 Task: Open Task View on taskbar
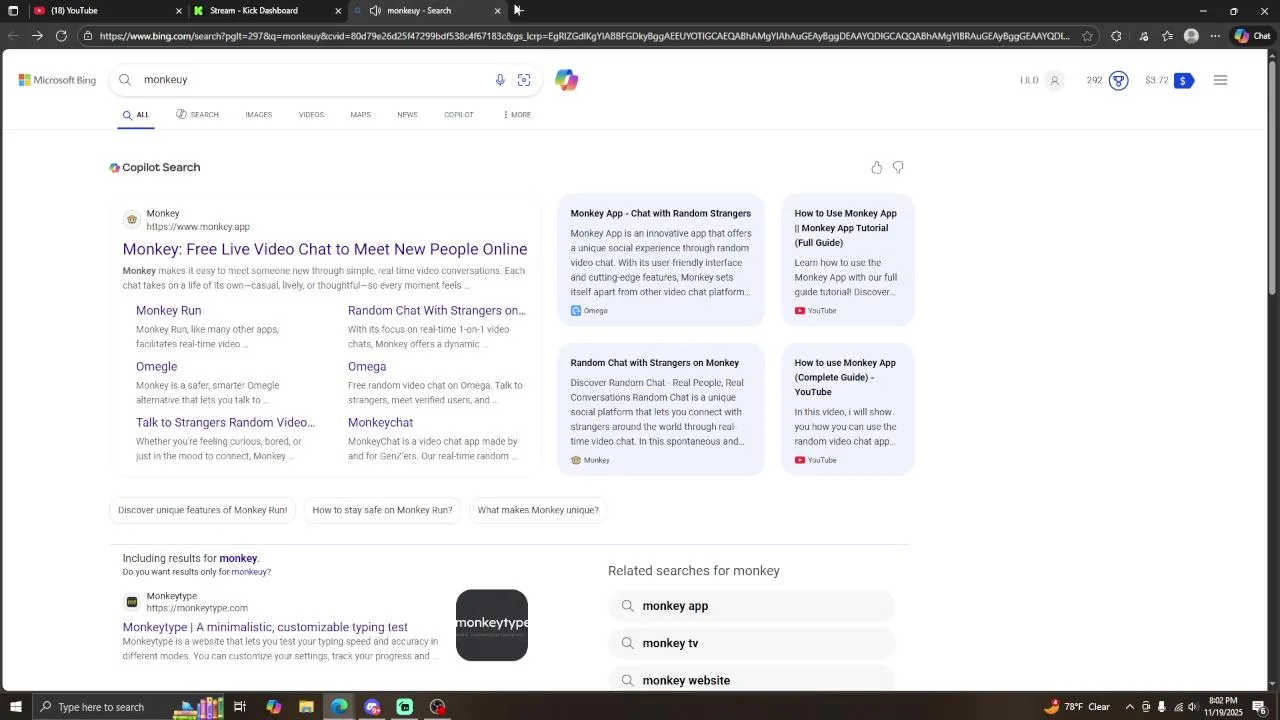point(240,707)
